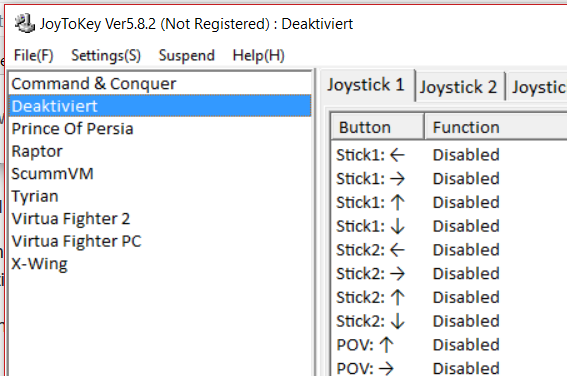The width and height of the screenshot is (567, 376).
Task: Pick the ScummVM profile
Action: (x=160, y=174)
